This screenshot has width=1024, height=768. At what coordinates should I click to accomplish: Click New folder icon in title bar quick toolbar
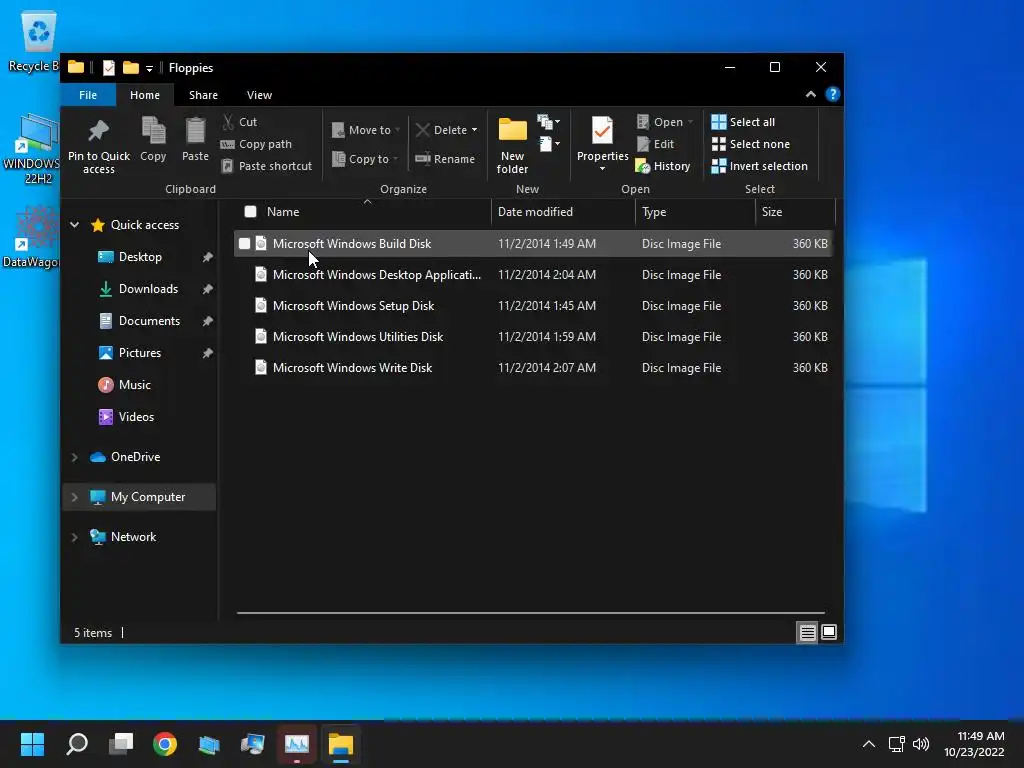click(x=131, y=67)
